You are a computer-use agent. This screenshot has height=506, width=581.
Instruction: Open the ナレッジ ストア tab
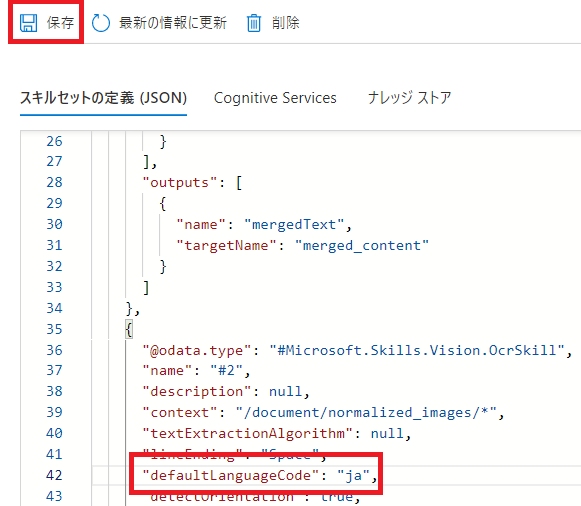pos(409,98)
